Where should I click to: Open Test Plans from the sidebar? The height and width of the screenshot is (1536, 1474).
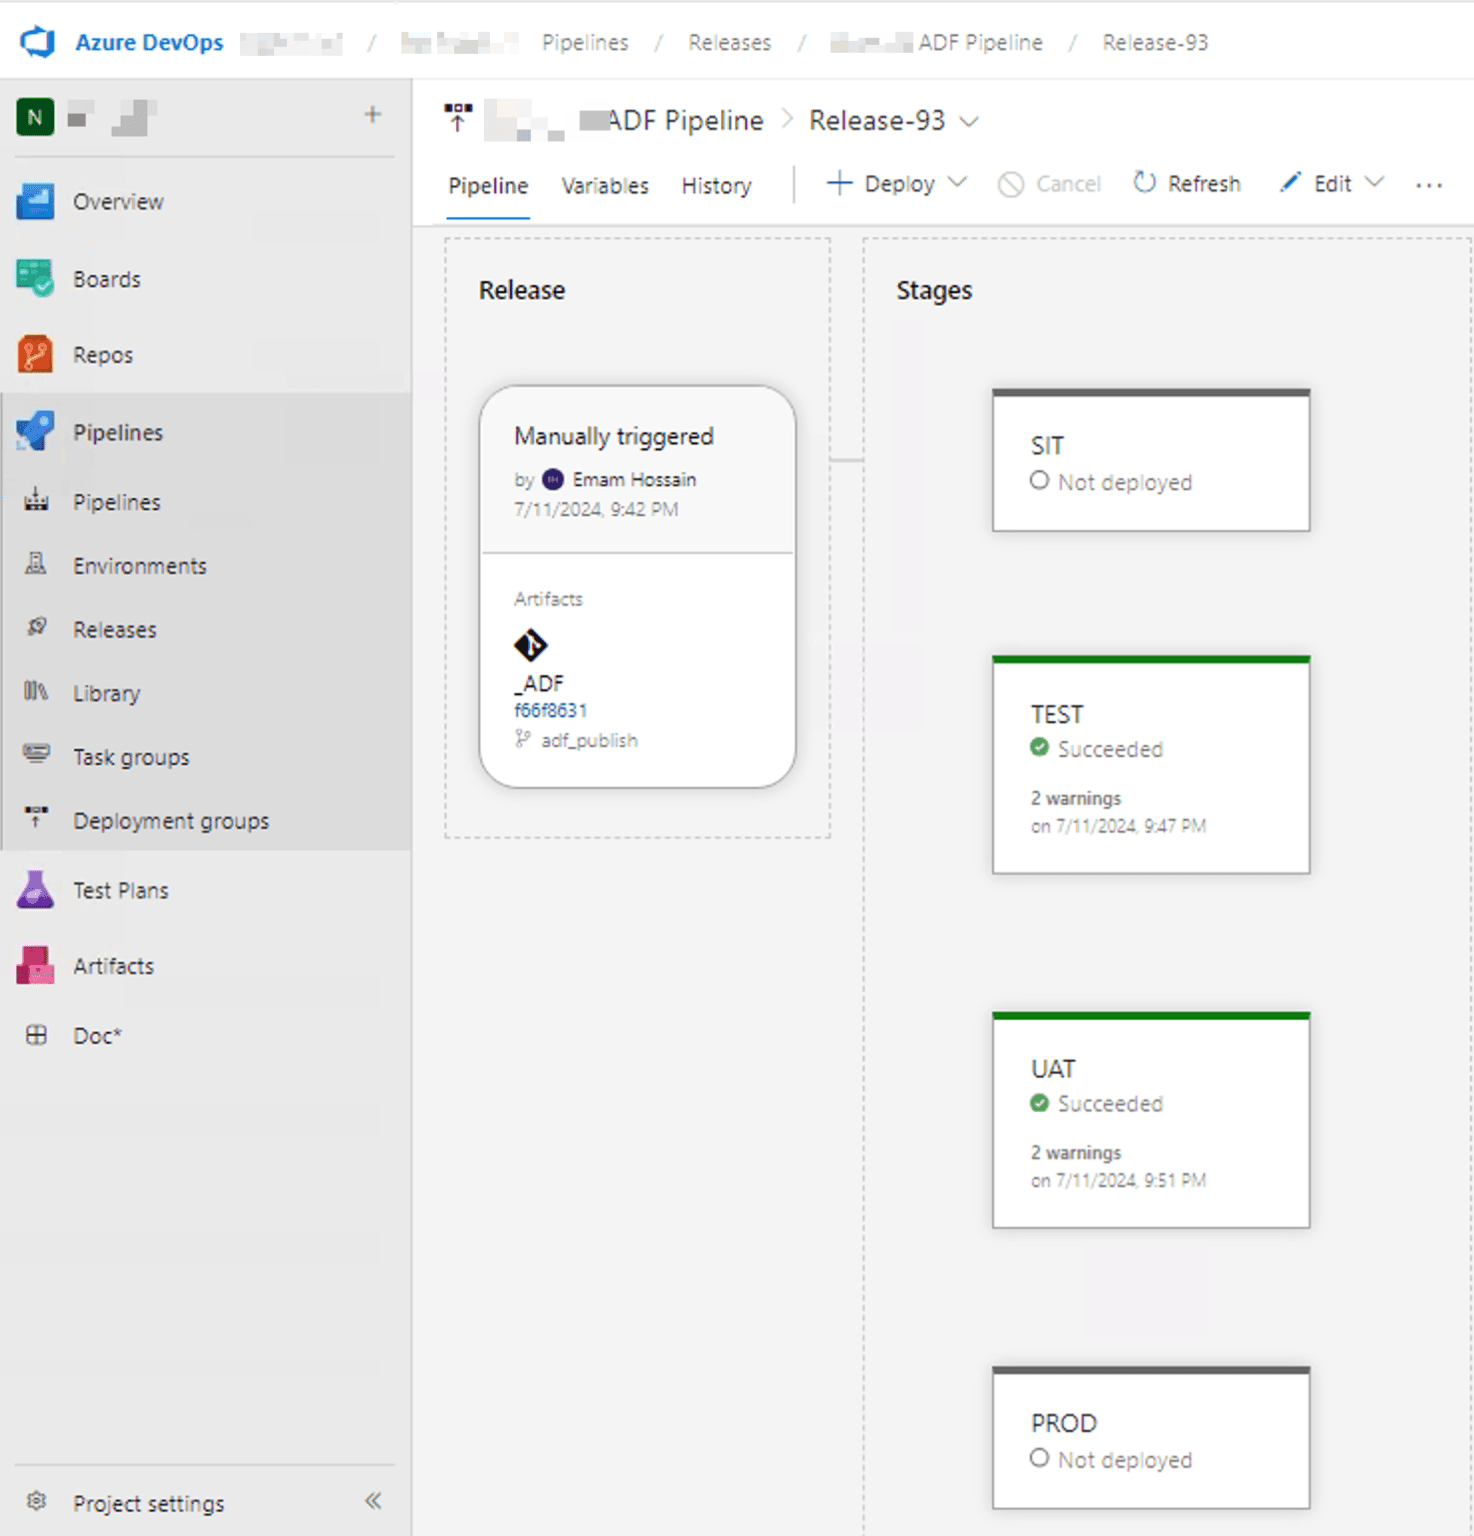(120, 890)
